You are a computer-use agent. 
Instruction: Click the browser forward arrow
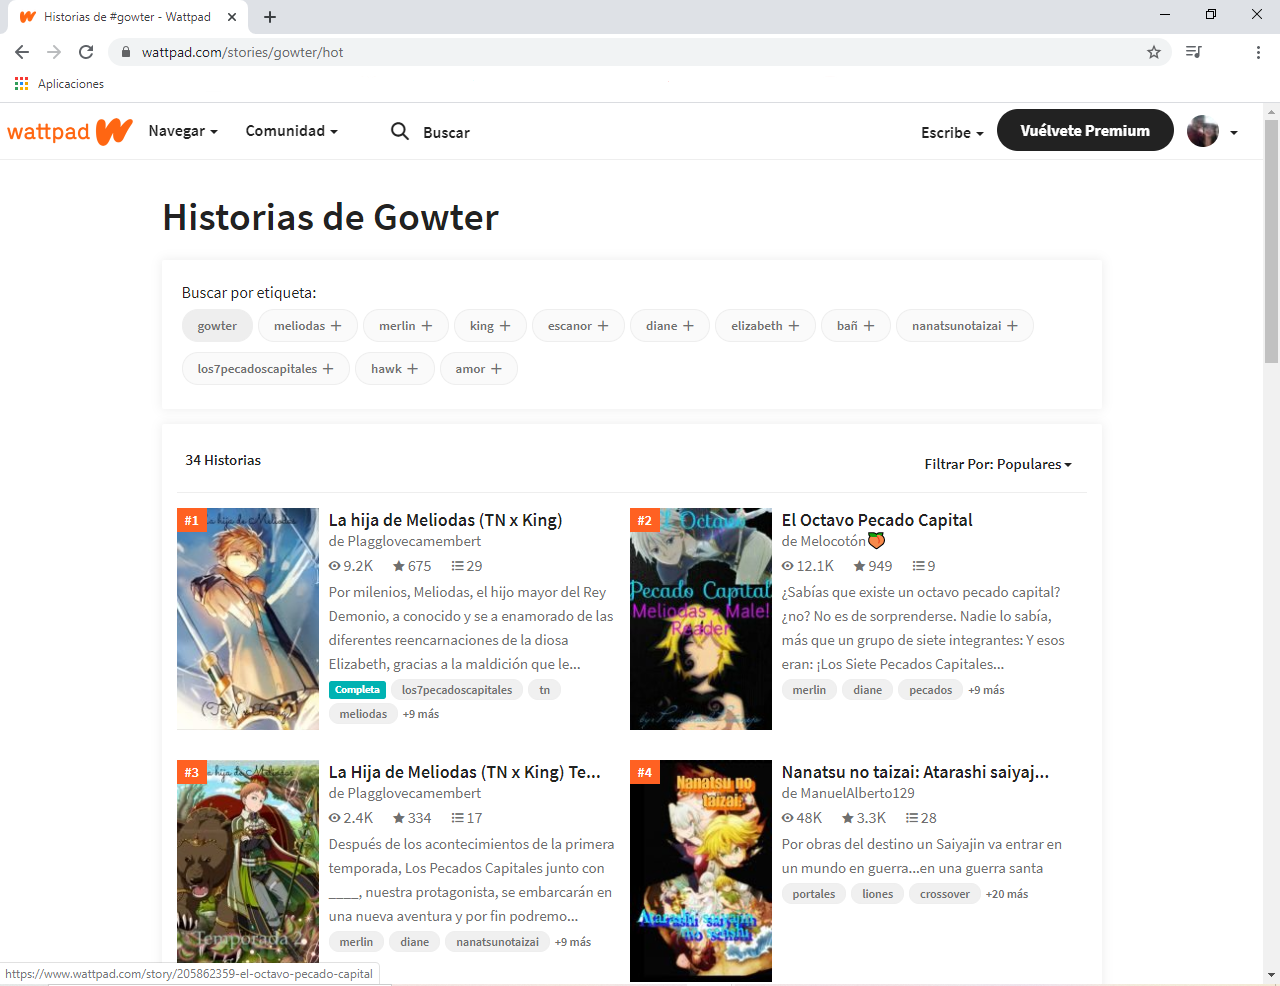point(54,52)
